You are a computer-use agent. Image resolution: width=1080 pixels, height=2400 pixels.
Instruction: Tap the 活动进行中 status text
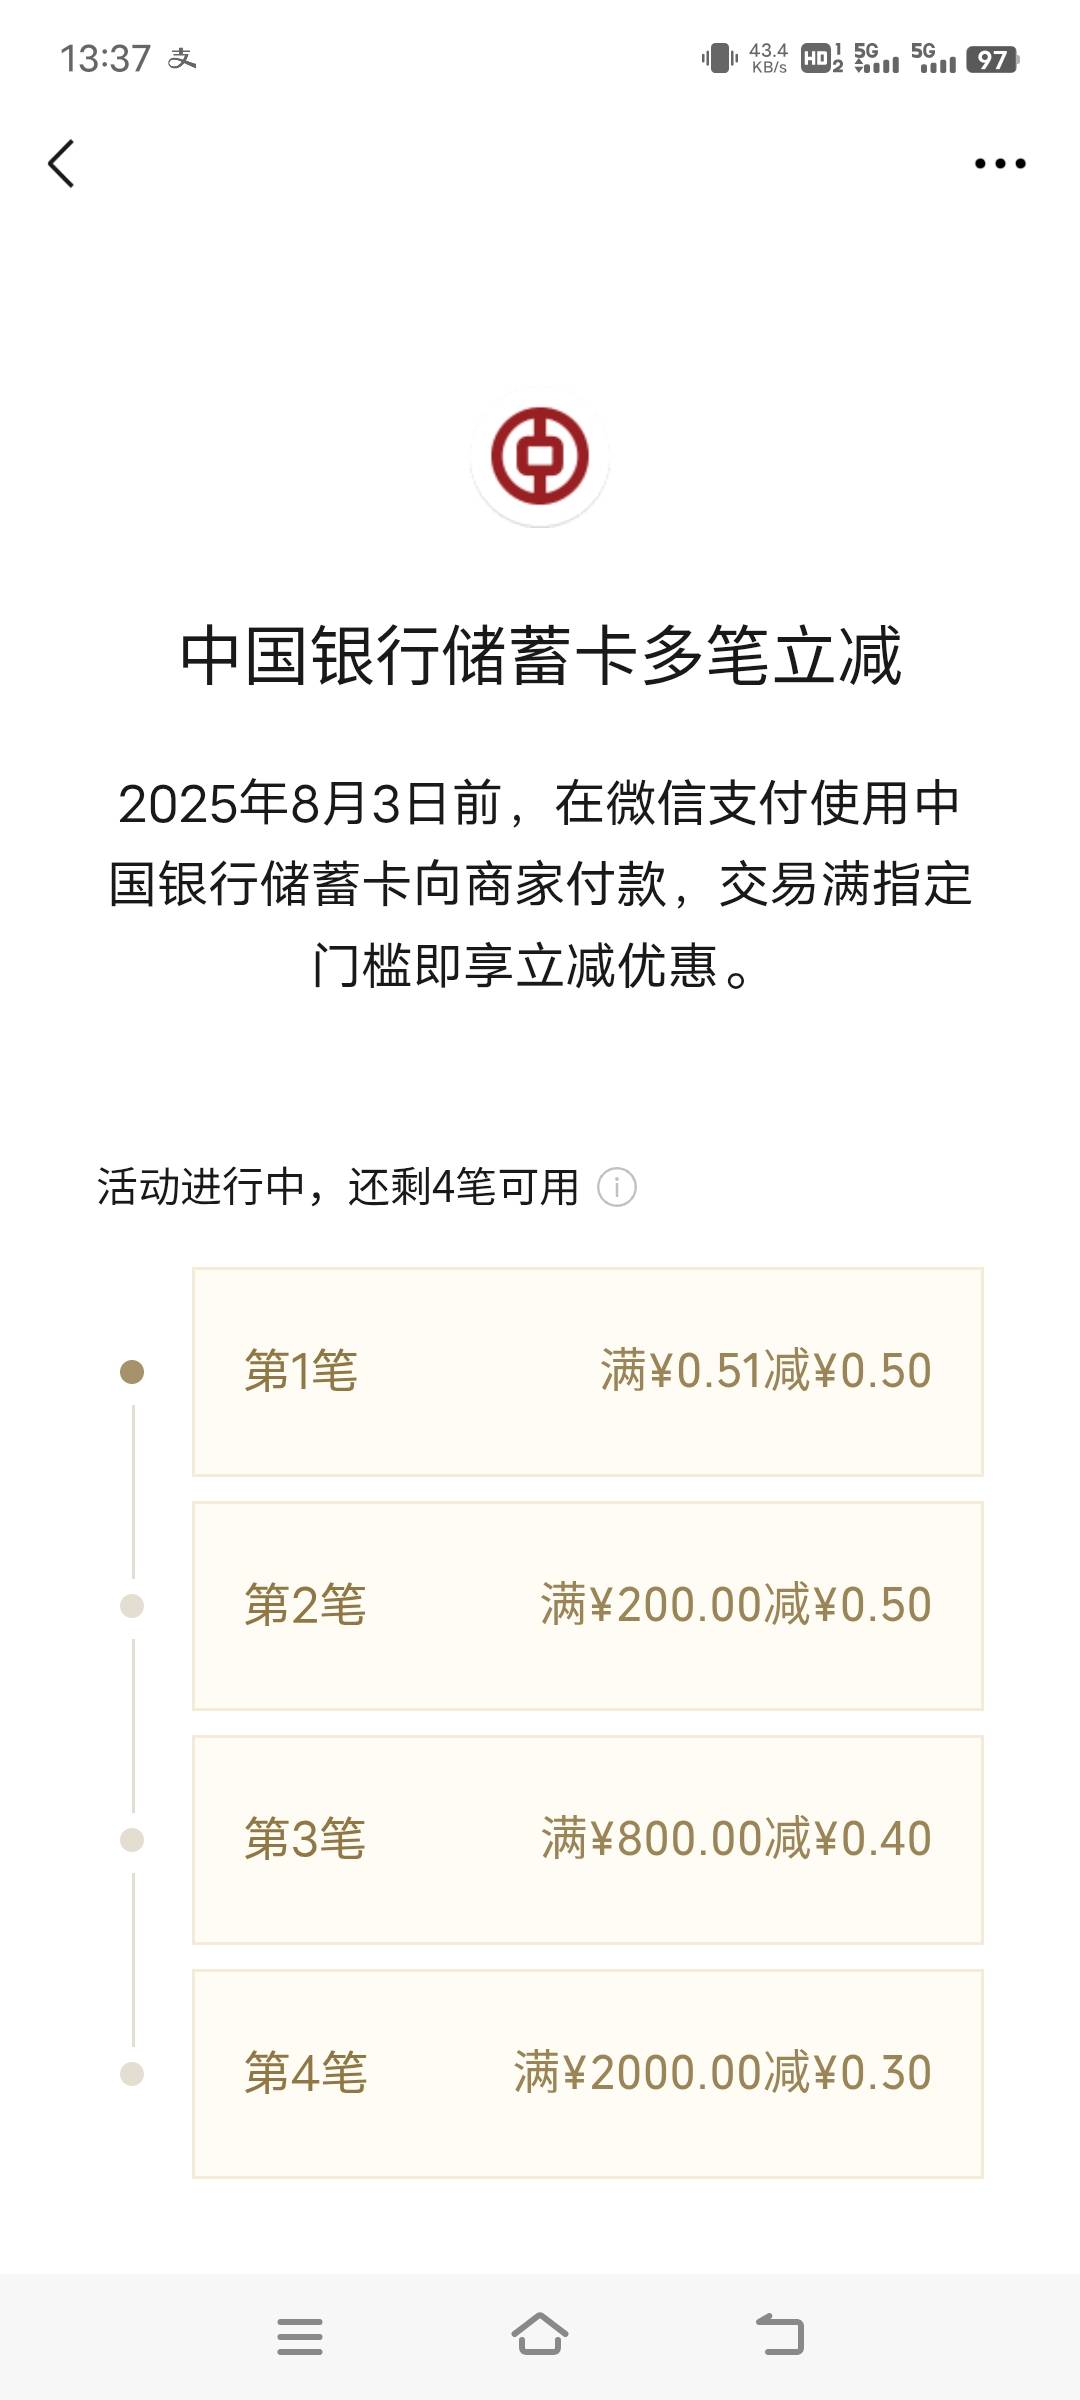[x=201, y=1188]
